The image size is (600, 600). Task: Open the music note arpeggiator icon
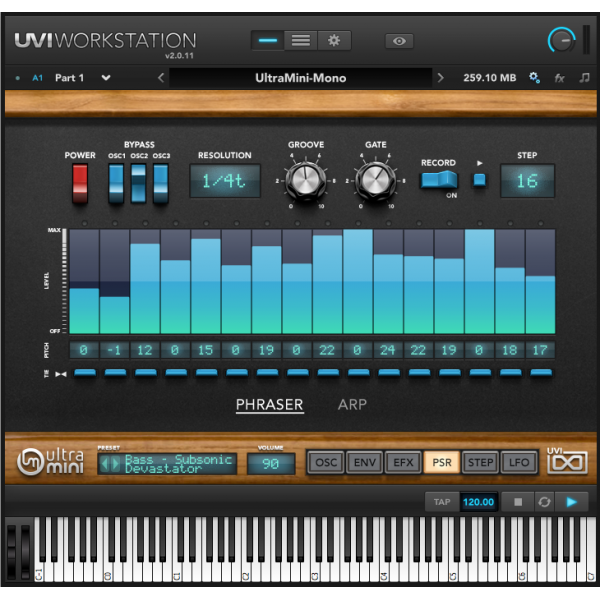(584, 77)
